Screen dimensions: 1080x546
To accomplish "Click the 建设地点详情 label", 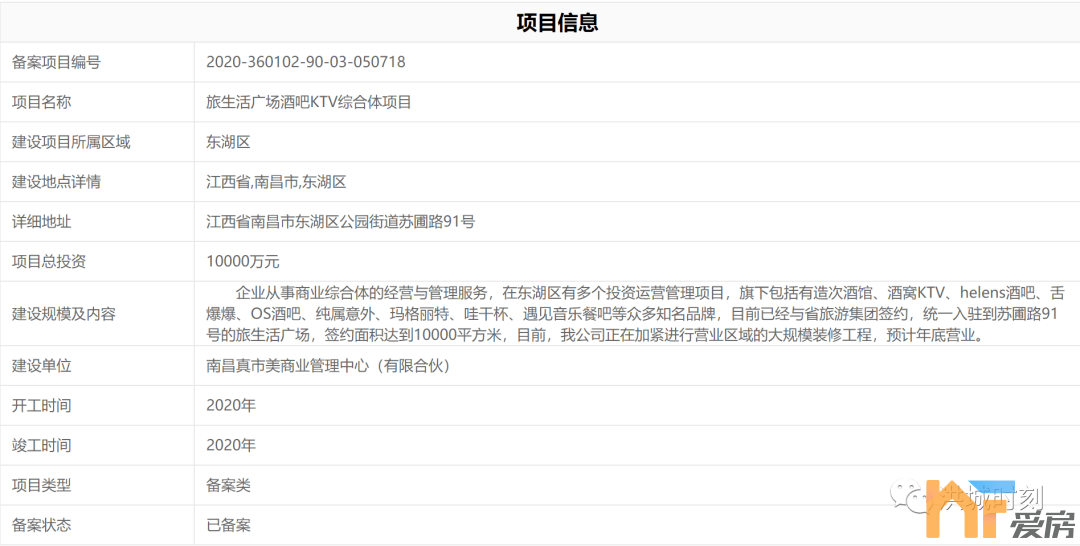I will [56, 182].
